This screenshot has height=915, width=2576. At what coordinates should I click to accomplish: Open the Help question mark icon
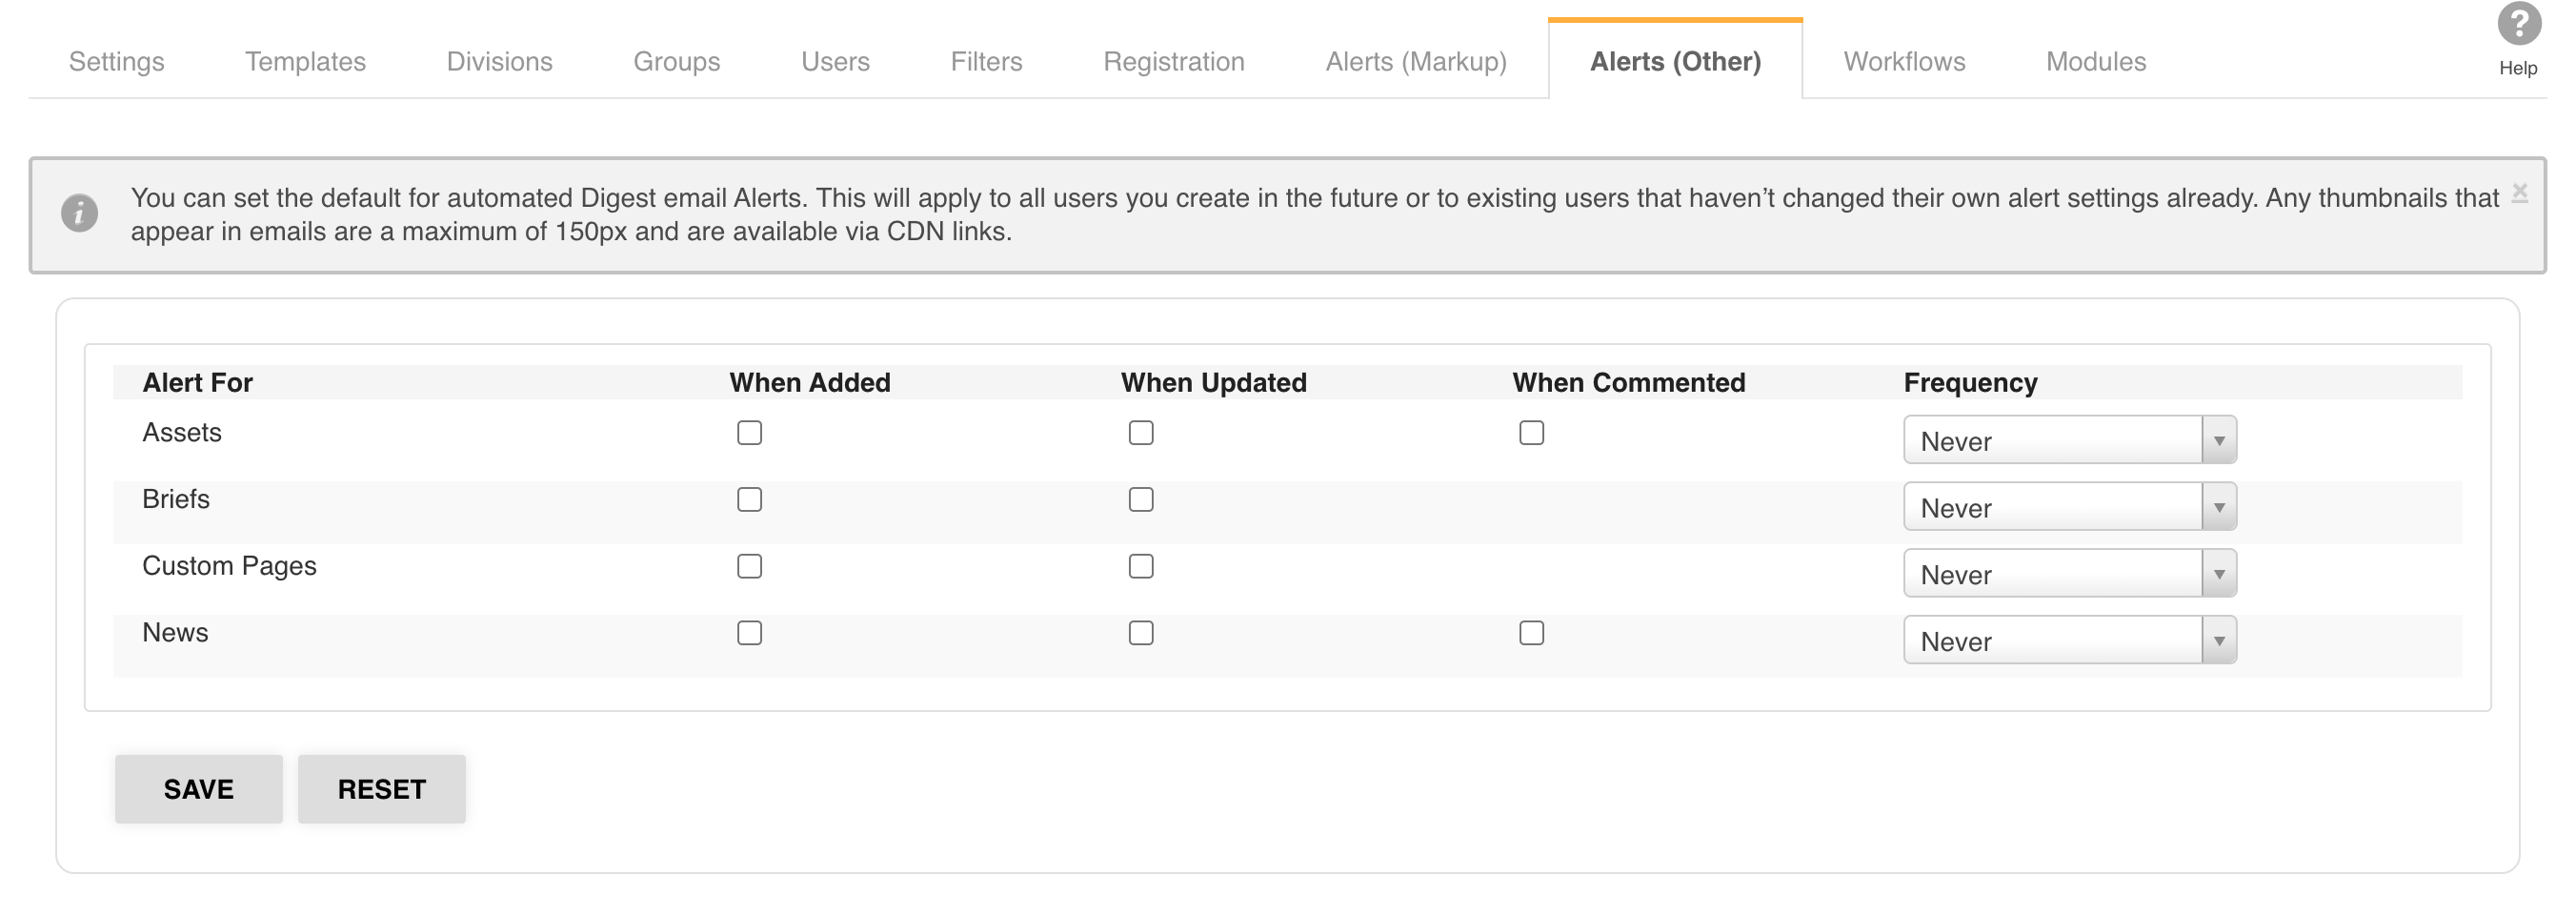[x=2518, y=25]
